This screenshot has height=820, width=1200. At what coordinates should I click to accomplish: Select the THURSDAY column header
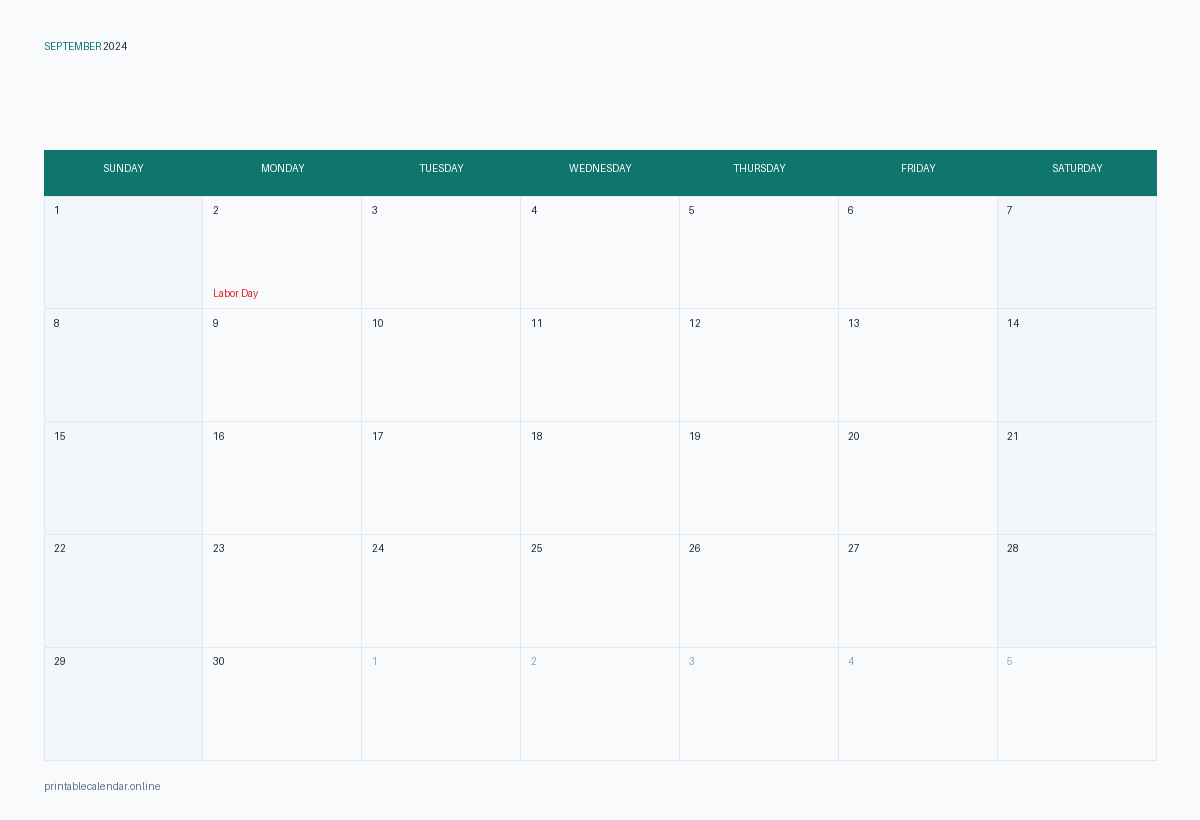click(x=759, y=168)
